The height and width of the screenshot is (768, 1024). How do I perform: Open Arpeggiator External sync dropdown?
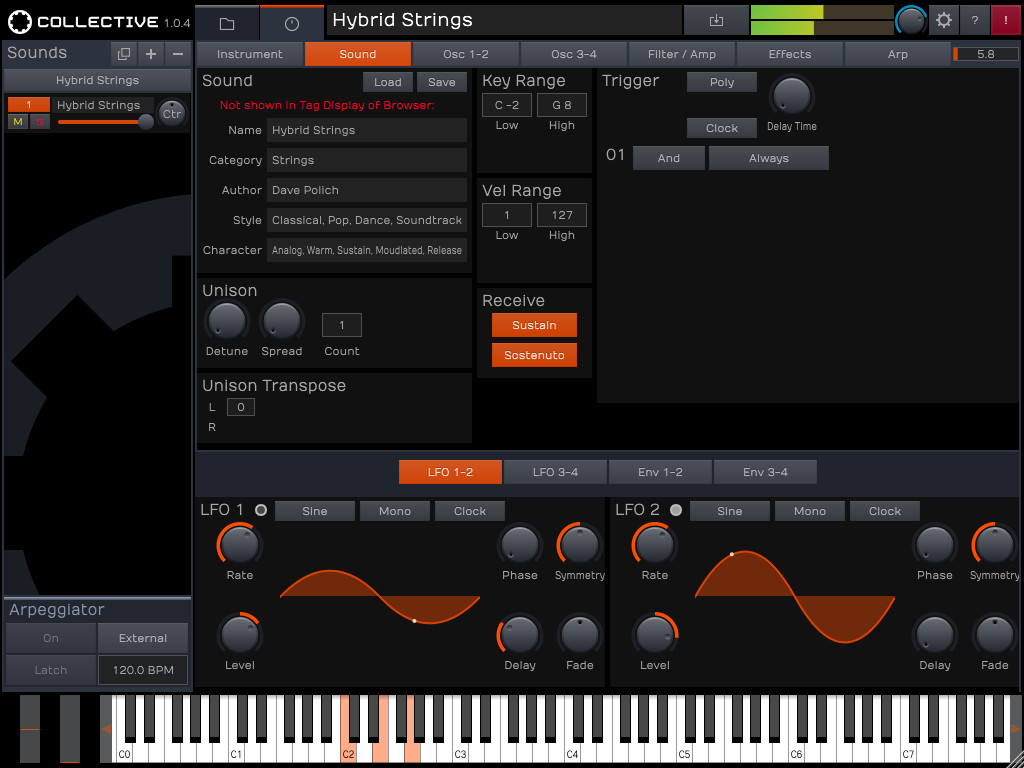(x=143, y=638)
